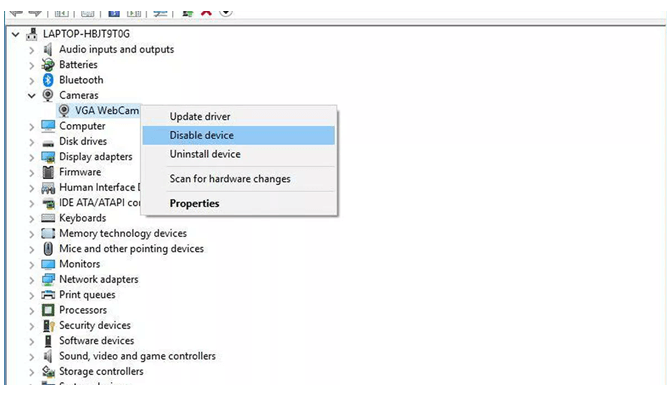667x405 pixels.
Task: Collapse the Cameras category
Action: pos(31,96)
